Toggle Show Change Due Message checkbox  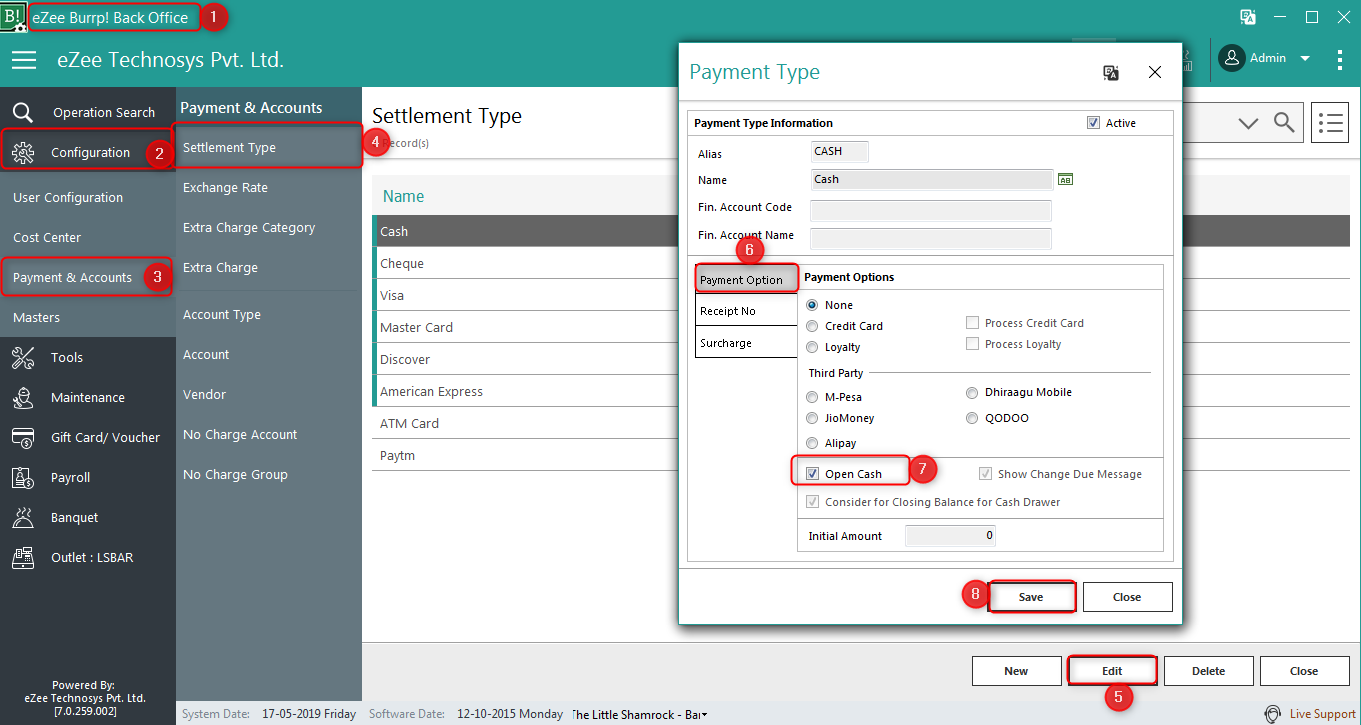986,474
